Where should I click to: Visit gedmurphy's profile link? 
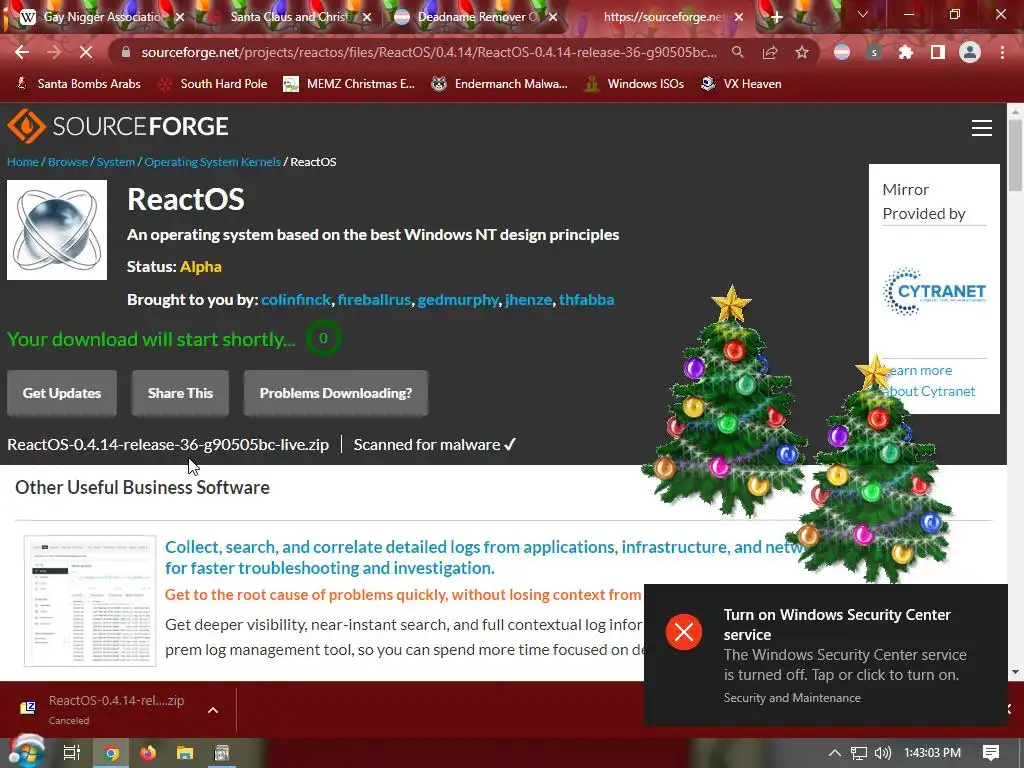[x=458, y=300]
